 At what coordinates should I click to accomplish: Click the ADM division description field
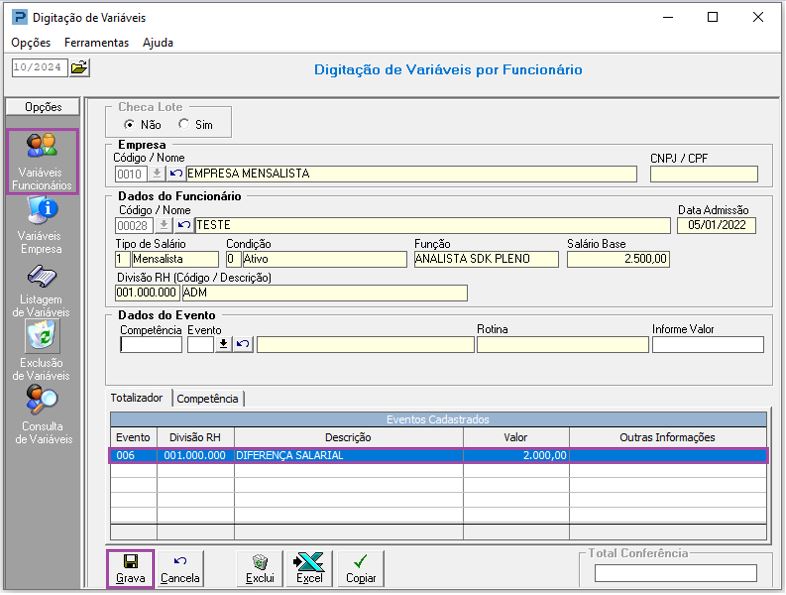click(x=324, y=293)
